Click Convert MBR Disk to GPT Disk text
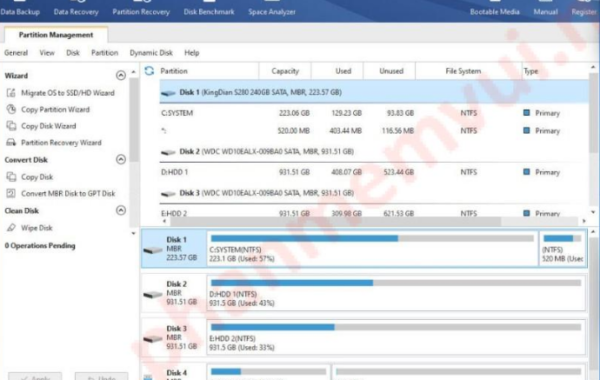Viewport: 600px width, 380px height. pyautogui.click(x=68, y=194)
